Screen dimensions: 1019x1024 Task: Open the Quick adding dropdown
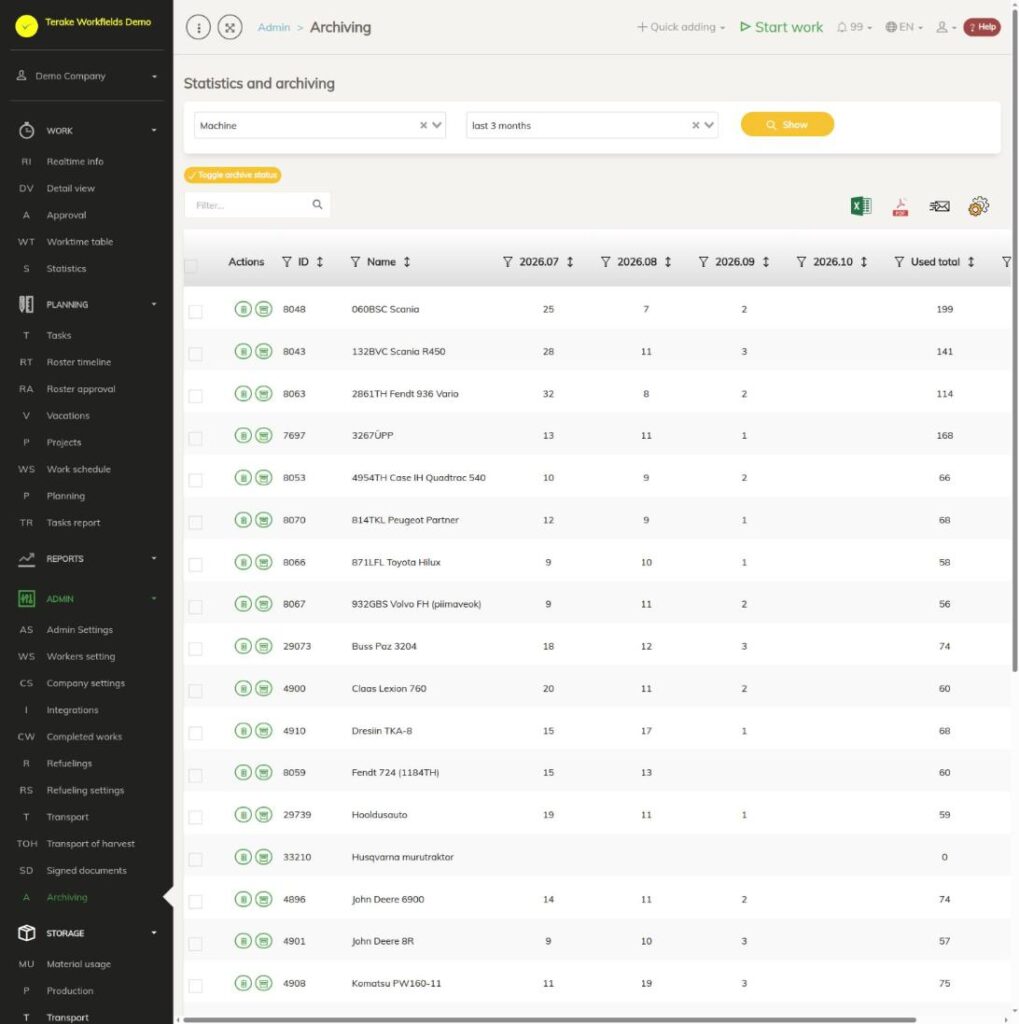pyautogui.click(x=681, y=27)
